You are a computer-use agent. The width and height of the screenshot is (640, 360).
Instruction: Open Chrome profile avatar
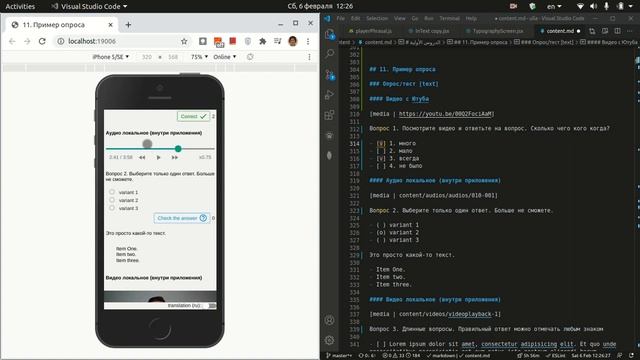(x=293, y=41)
